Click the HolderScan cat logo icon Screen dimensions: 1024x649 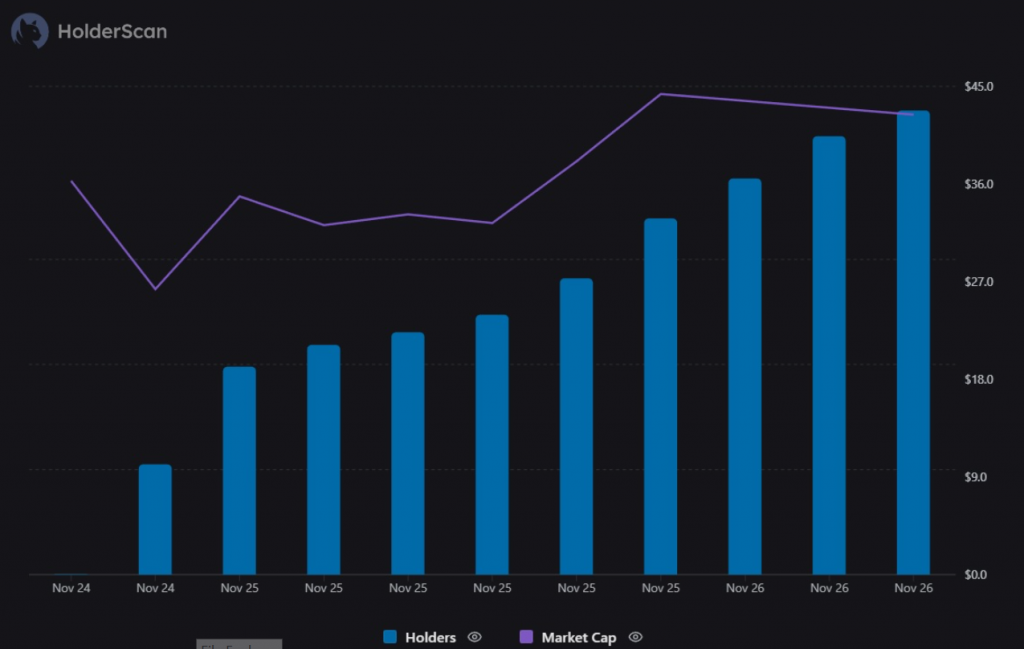coord(28,31)
